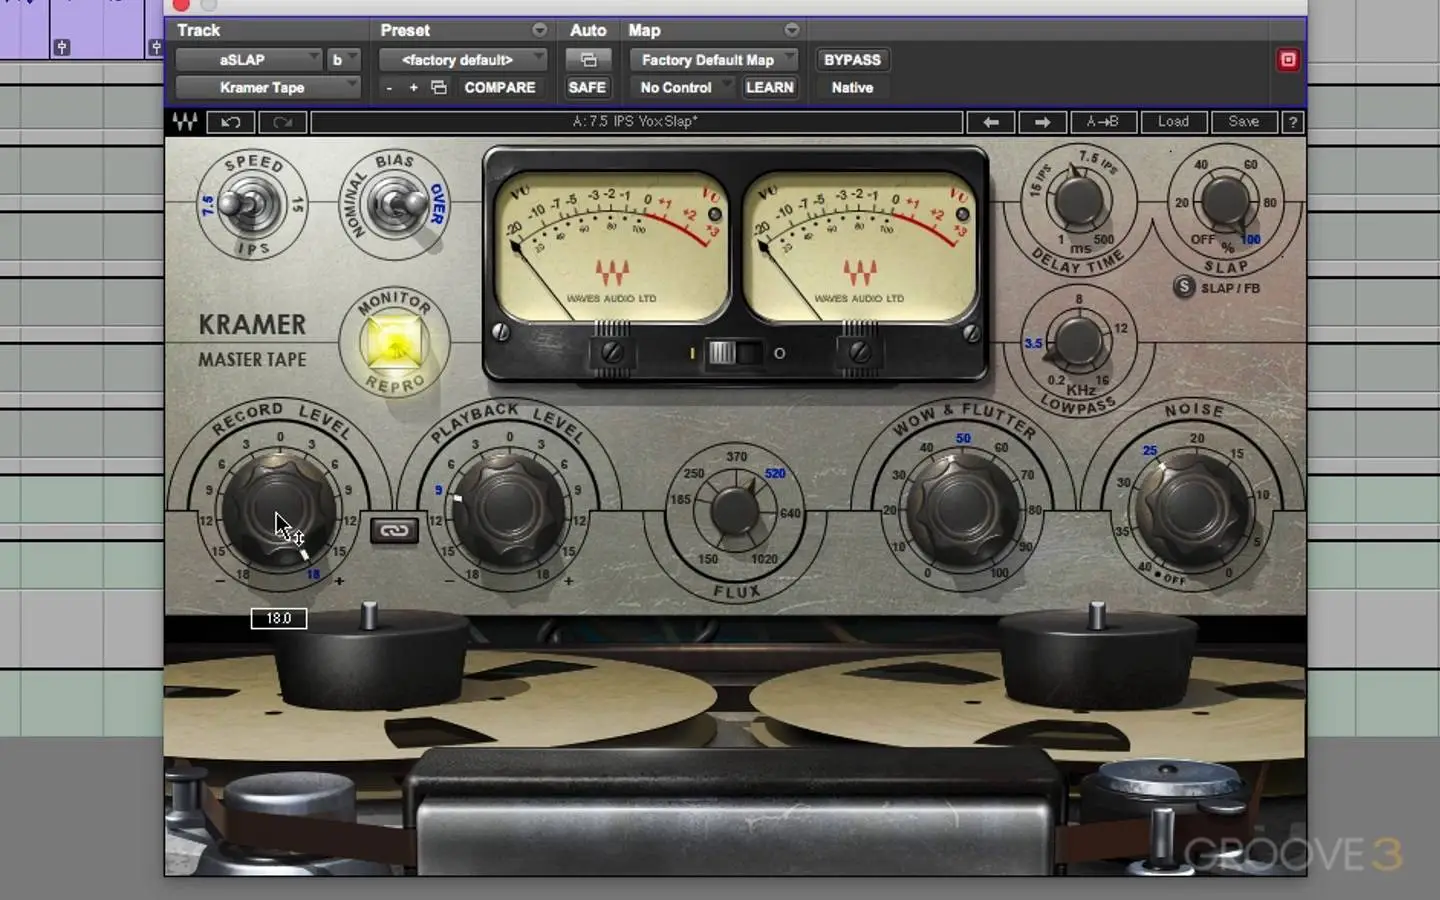Click the preset copy settings icon

439,88
